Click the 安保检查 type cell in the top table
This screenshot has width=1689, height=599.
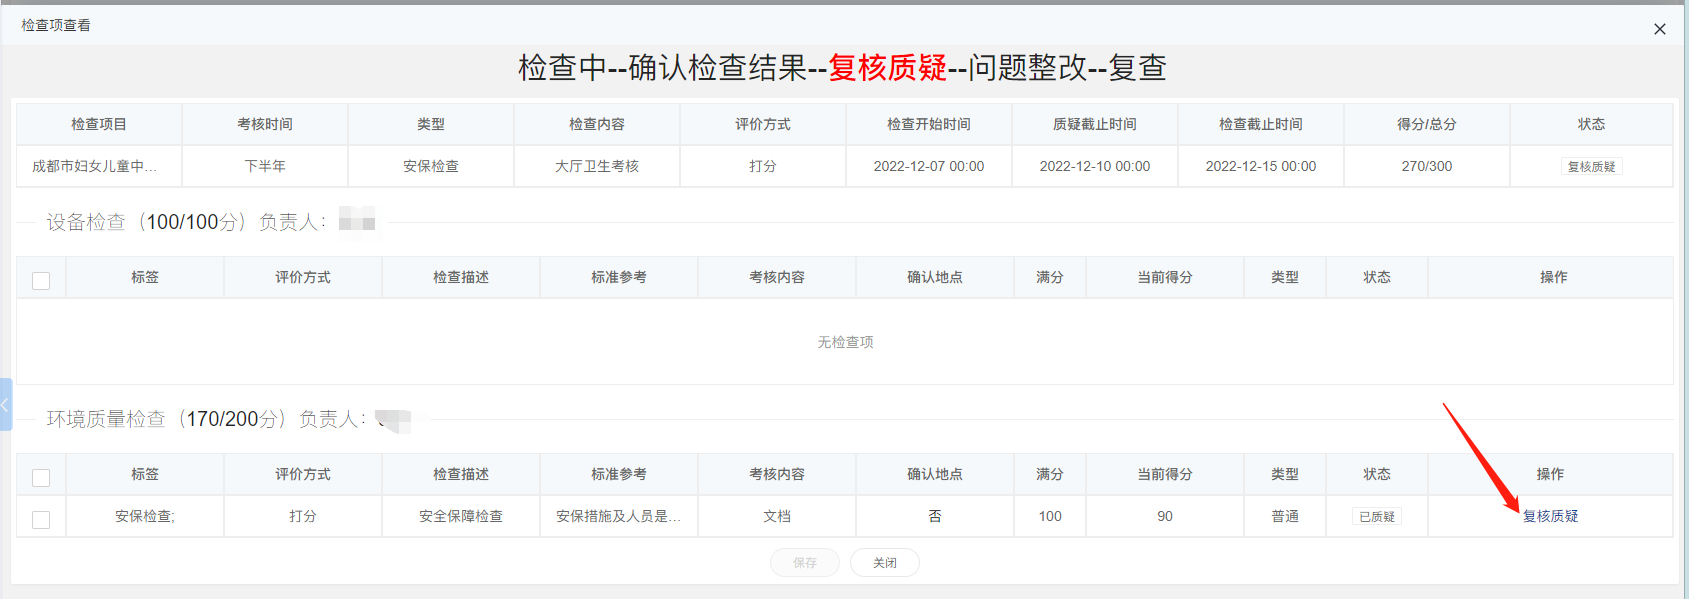(x=431, y=166)
